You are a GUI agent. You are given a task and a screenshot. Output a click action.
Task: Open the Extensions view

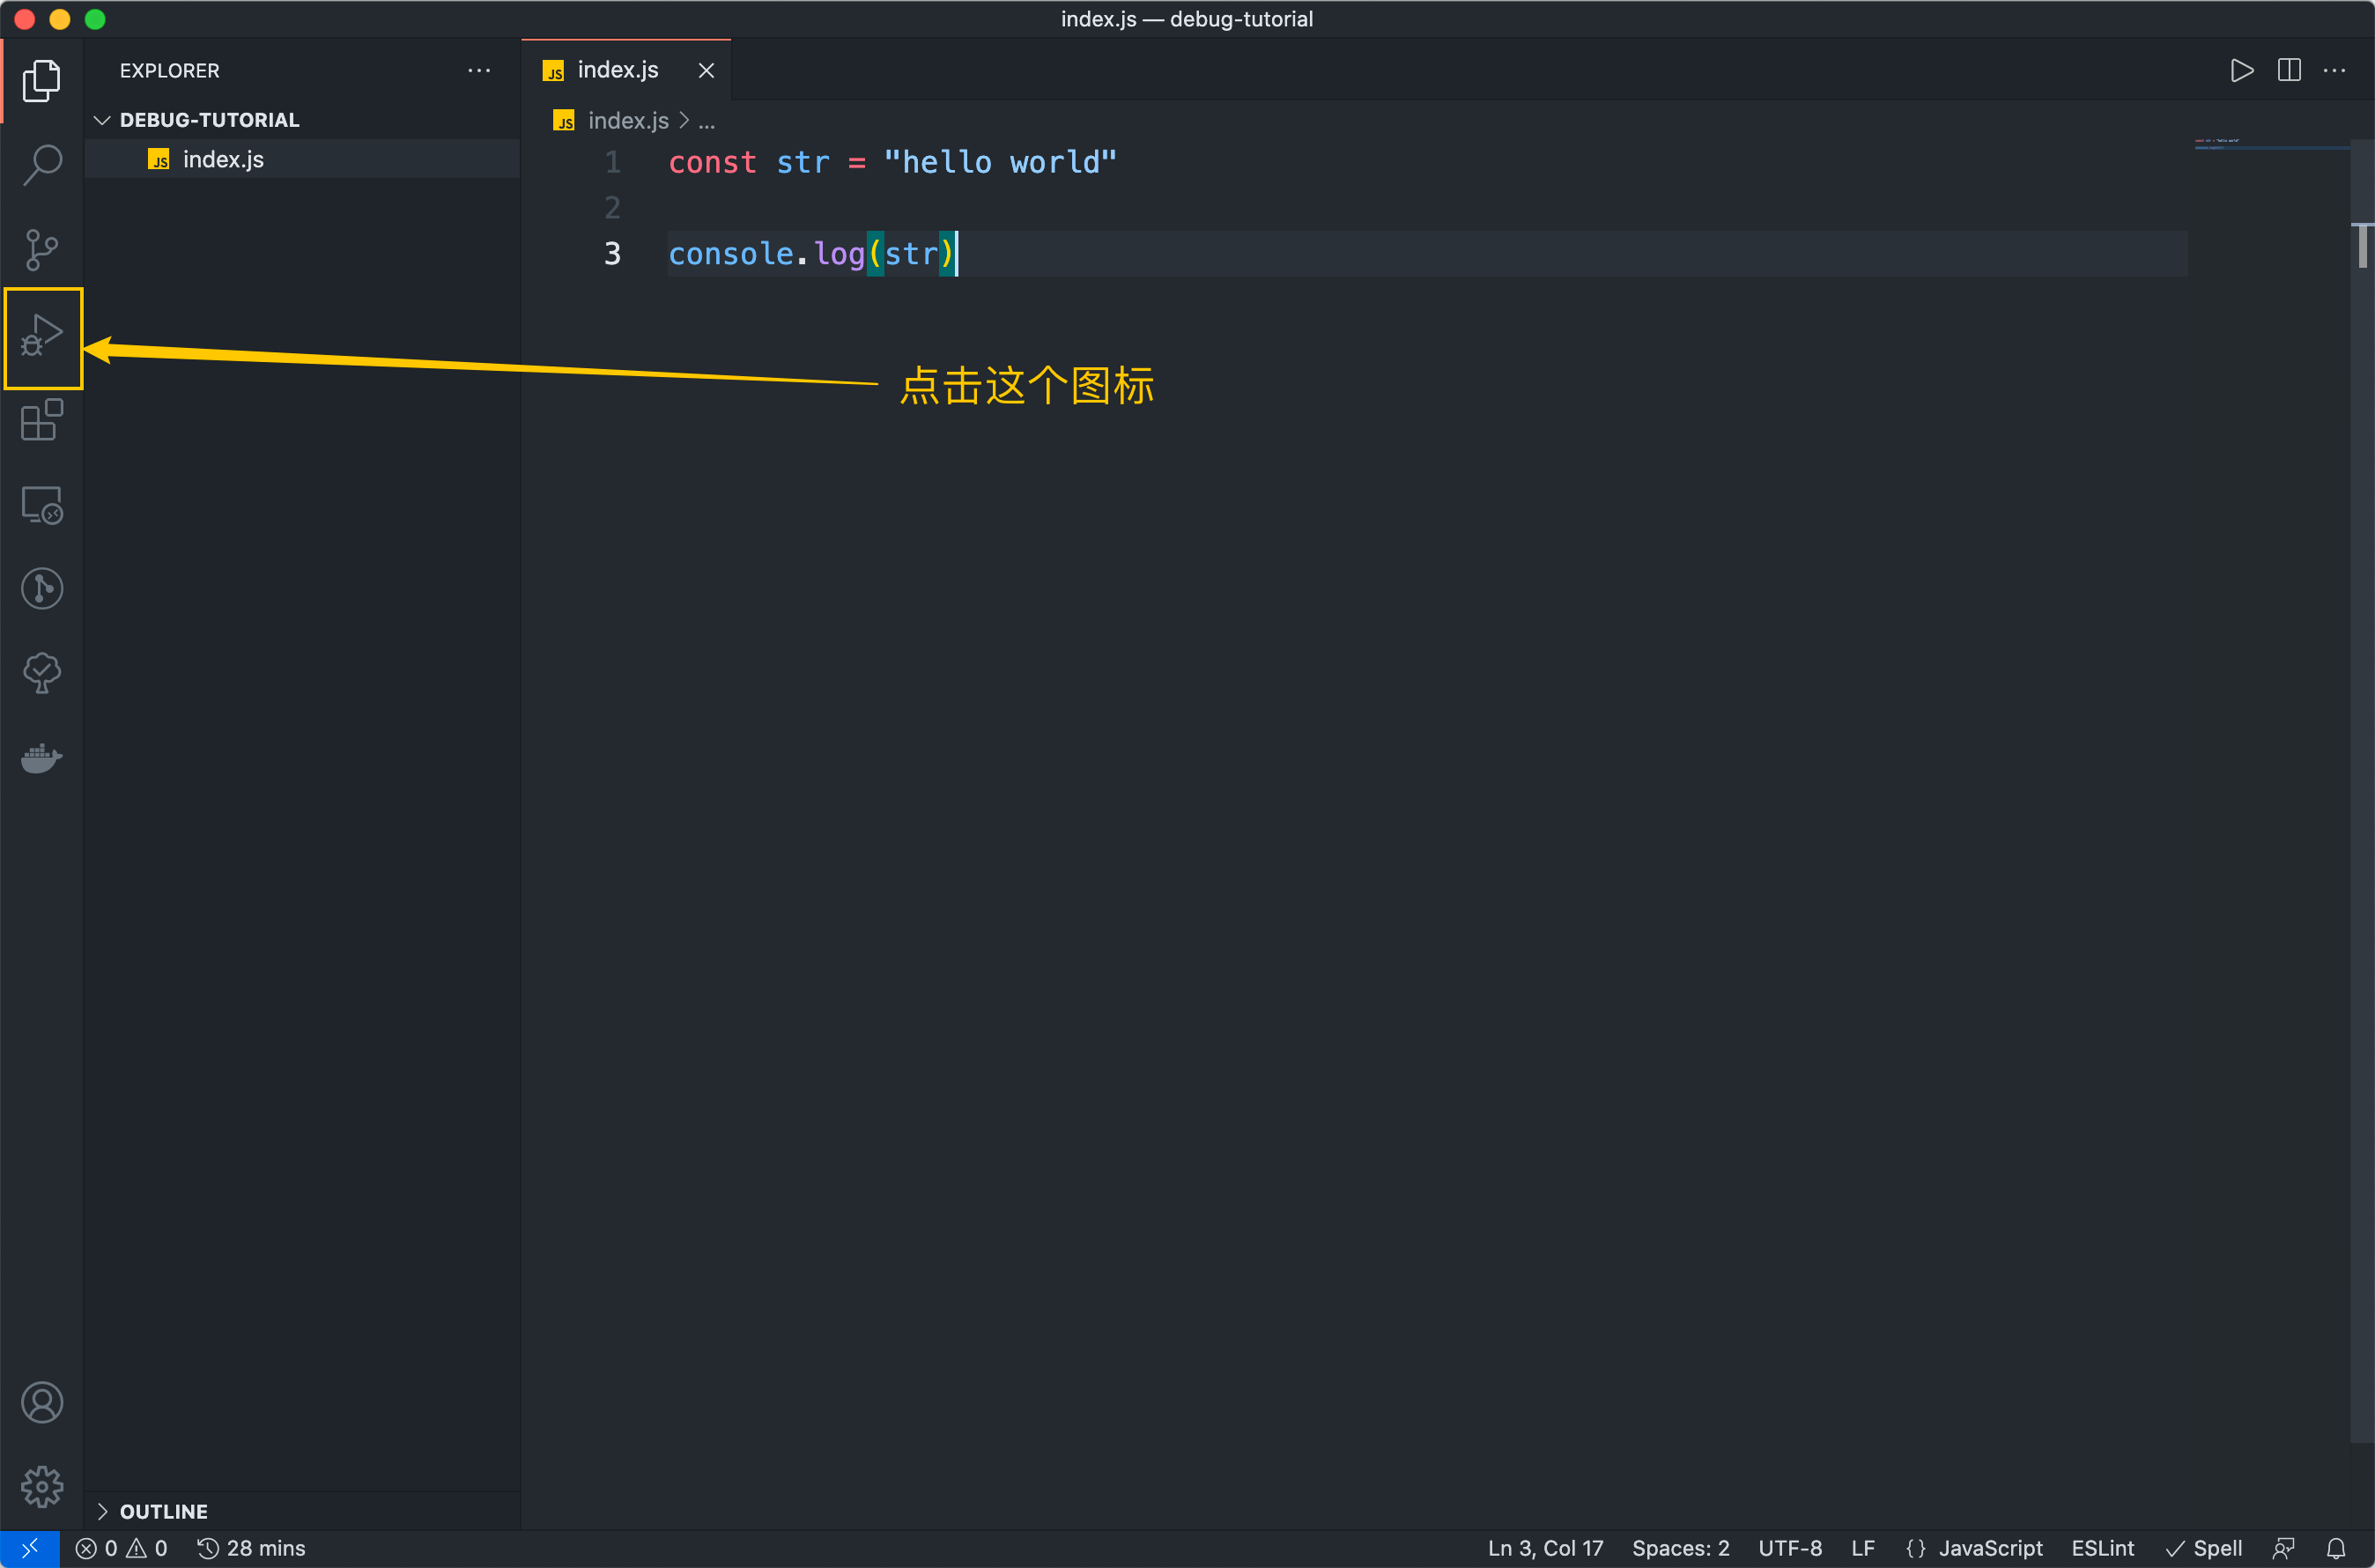pyautogui.click(x=42, y=420)
